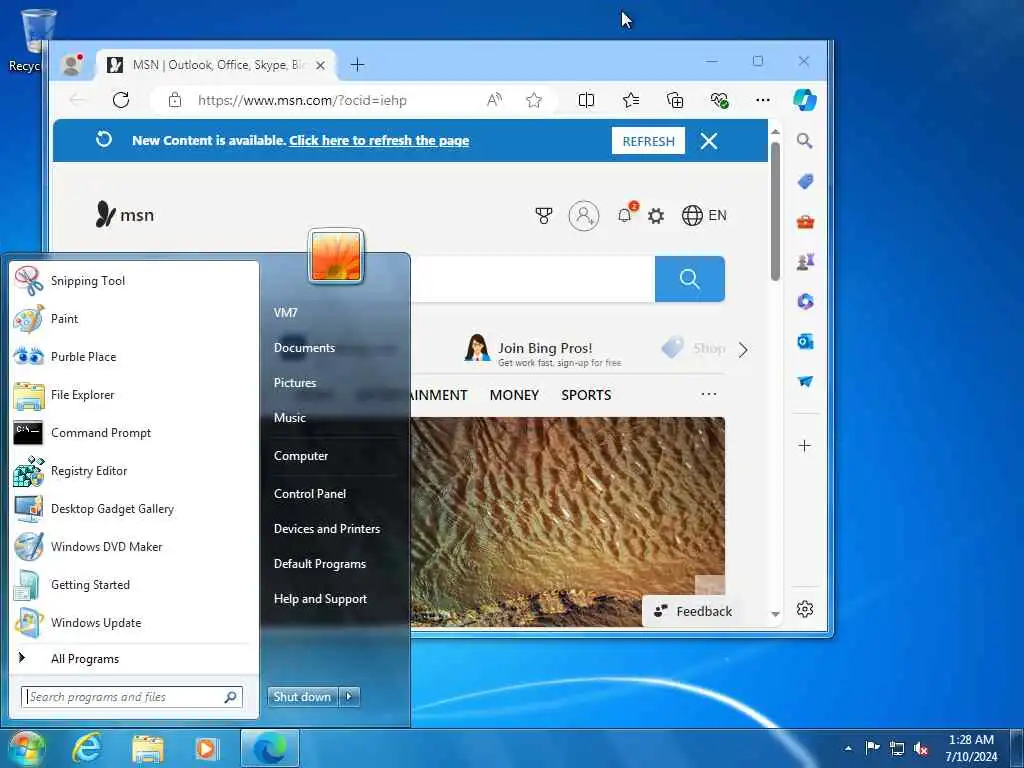This screenshot has height=768, width=1024.
Task: Open MSN notifications bell
Action: [626, 214]
